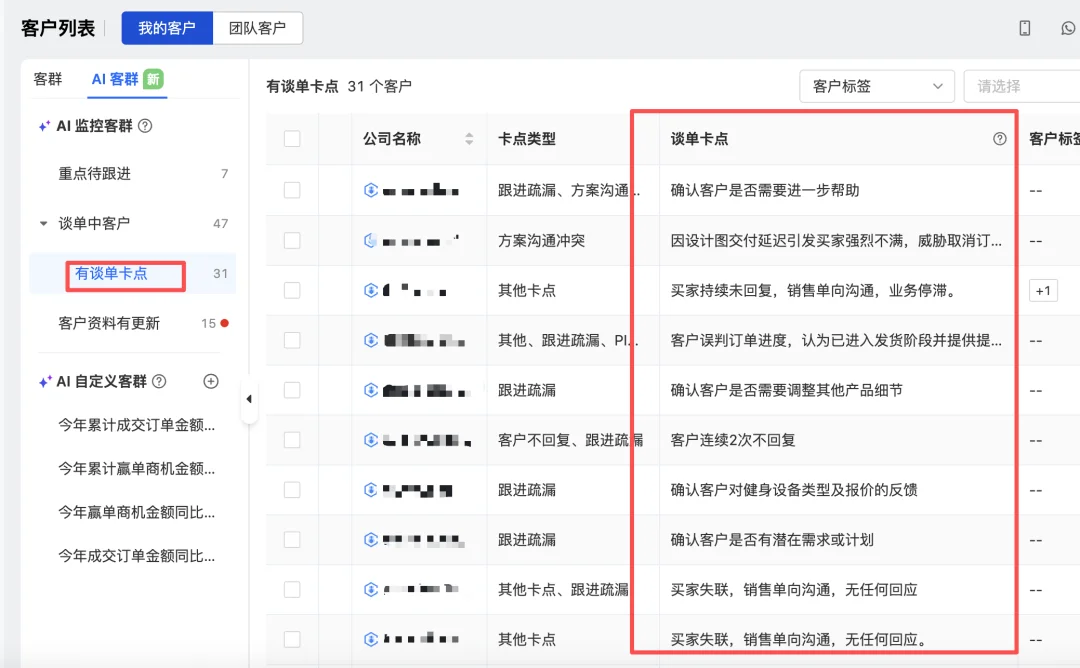Click the +1 tag in the 客户标签 column
The height and width of the screenshot is (668, 1080).
click(1043, 290)
